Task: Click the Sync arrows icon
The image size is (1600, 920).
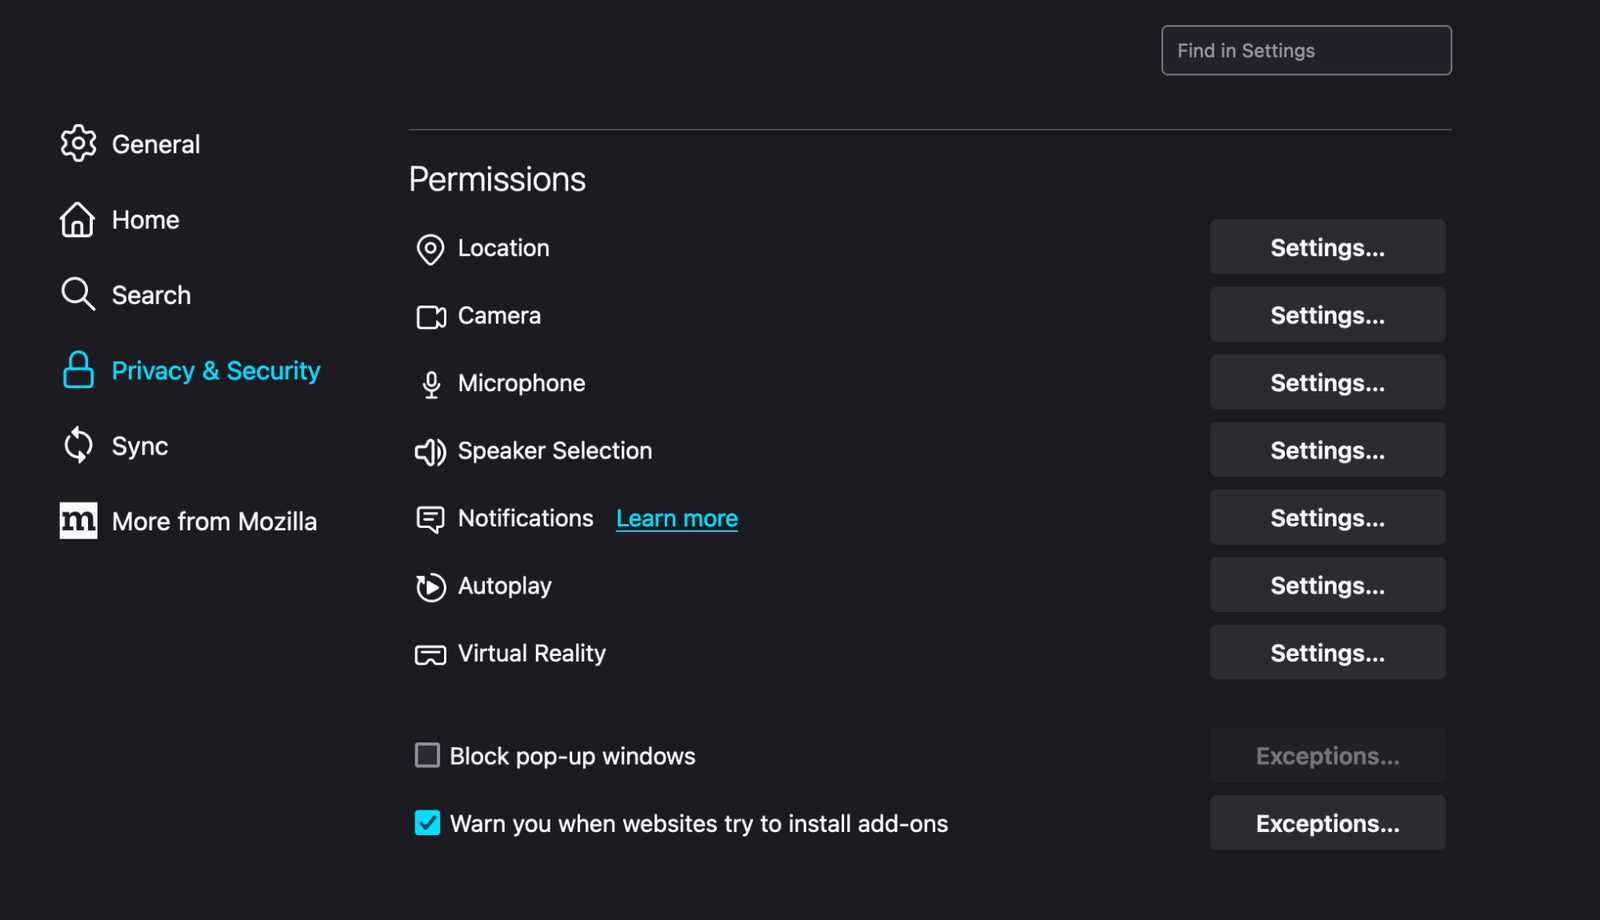Action: pyautogui.click(x=78, y=445)
